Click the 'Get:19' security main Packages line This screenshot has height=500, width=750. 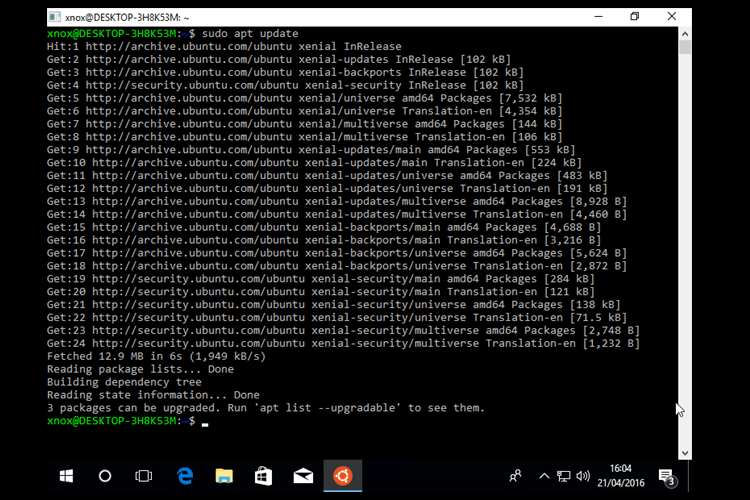coord(320,279)
